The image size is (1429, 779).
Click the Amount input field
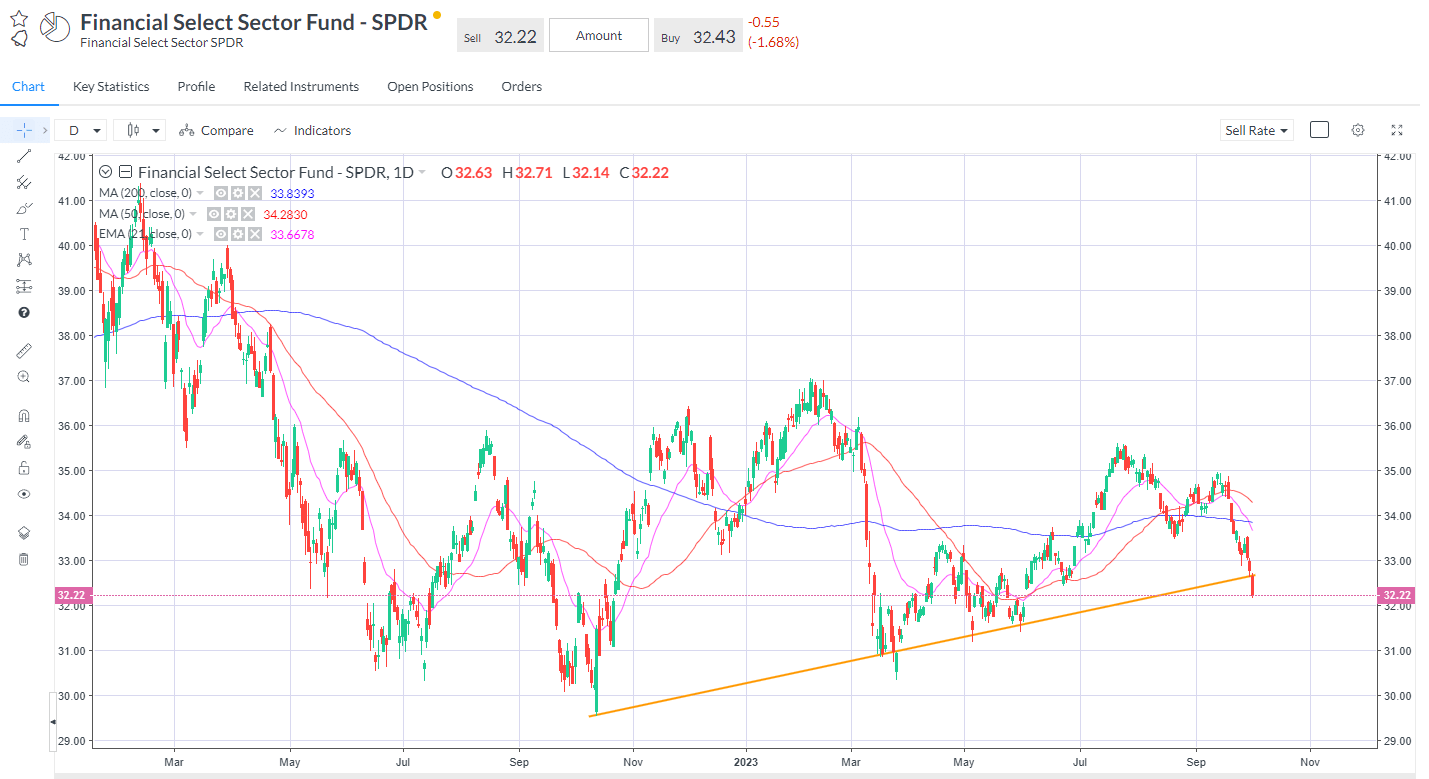point(598,34)
